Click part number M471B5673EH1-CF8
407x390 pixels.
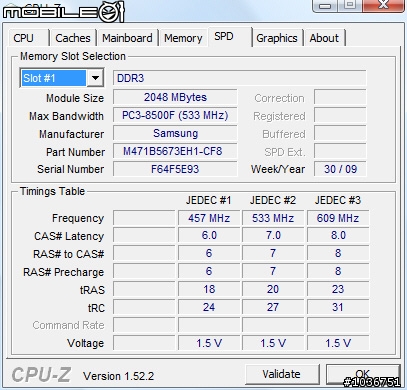pos(175,151)
